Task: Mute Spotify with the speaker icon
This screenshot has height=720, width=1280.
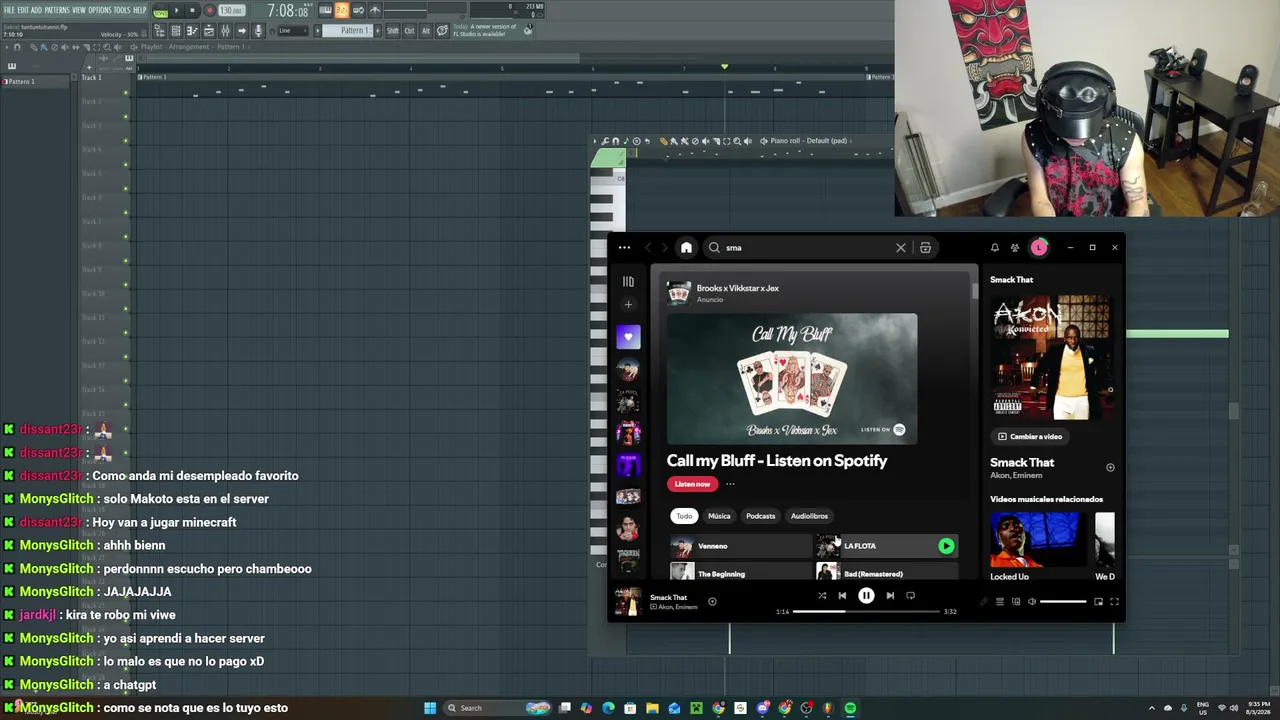Action: [1032, 602]
